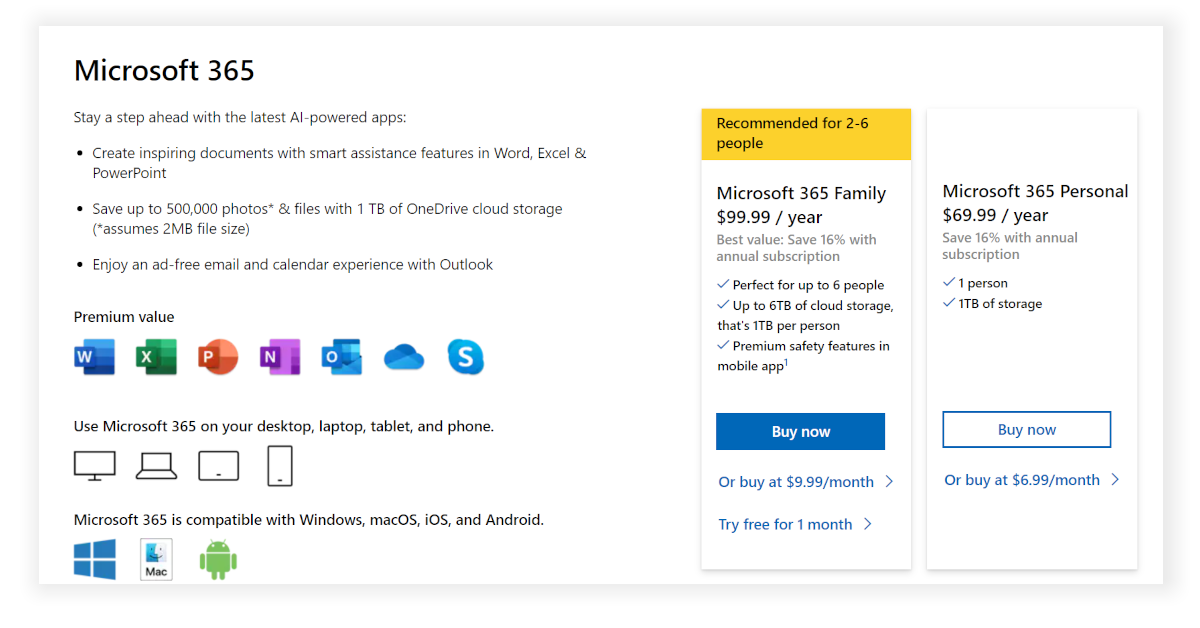Click the Recommended for 2-6 people banner
Screen dimensions: 1200x628
click(x=806, y=134)
